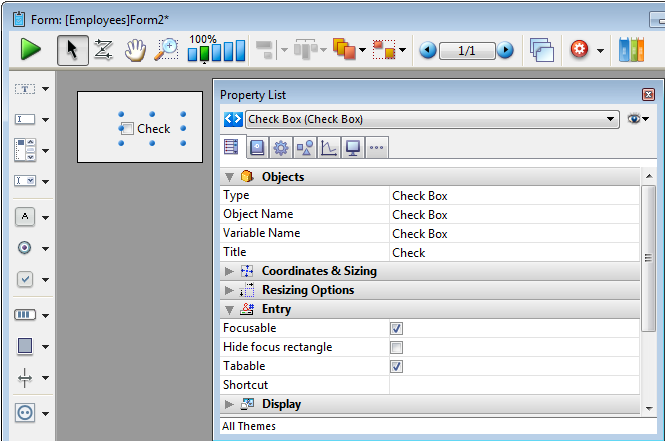665x441 pixels.
Task: Click the Shortcut property value field
Action: click(512, 385)
